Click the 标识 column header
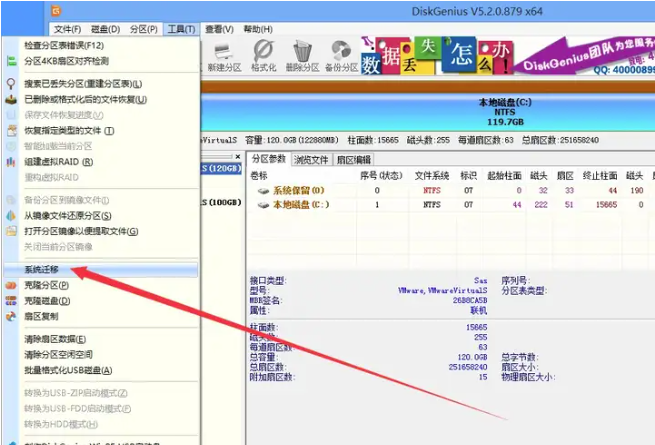Image resolution: width=655 pixels, height=445 pixels. coord(468,176)
